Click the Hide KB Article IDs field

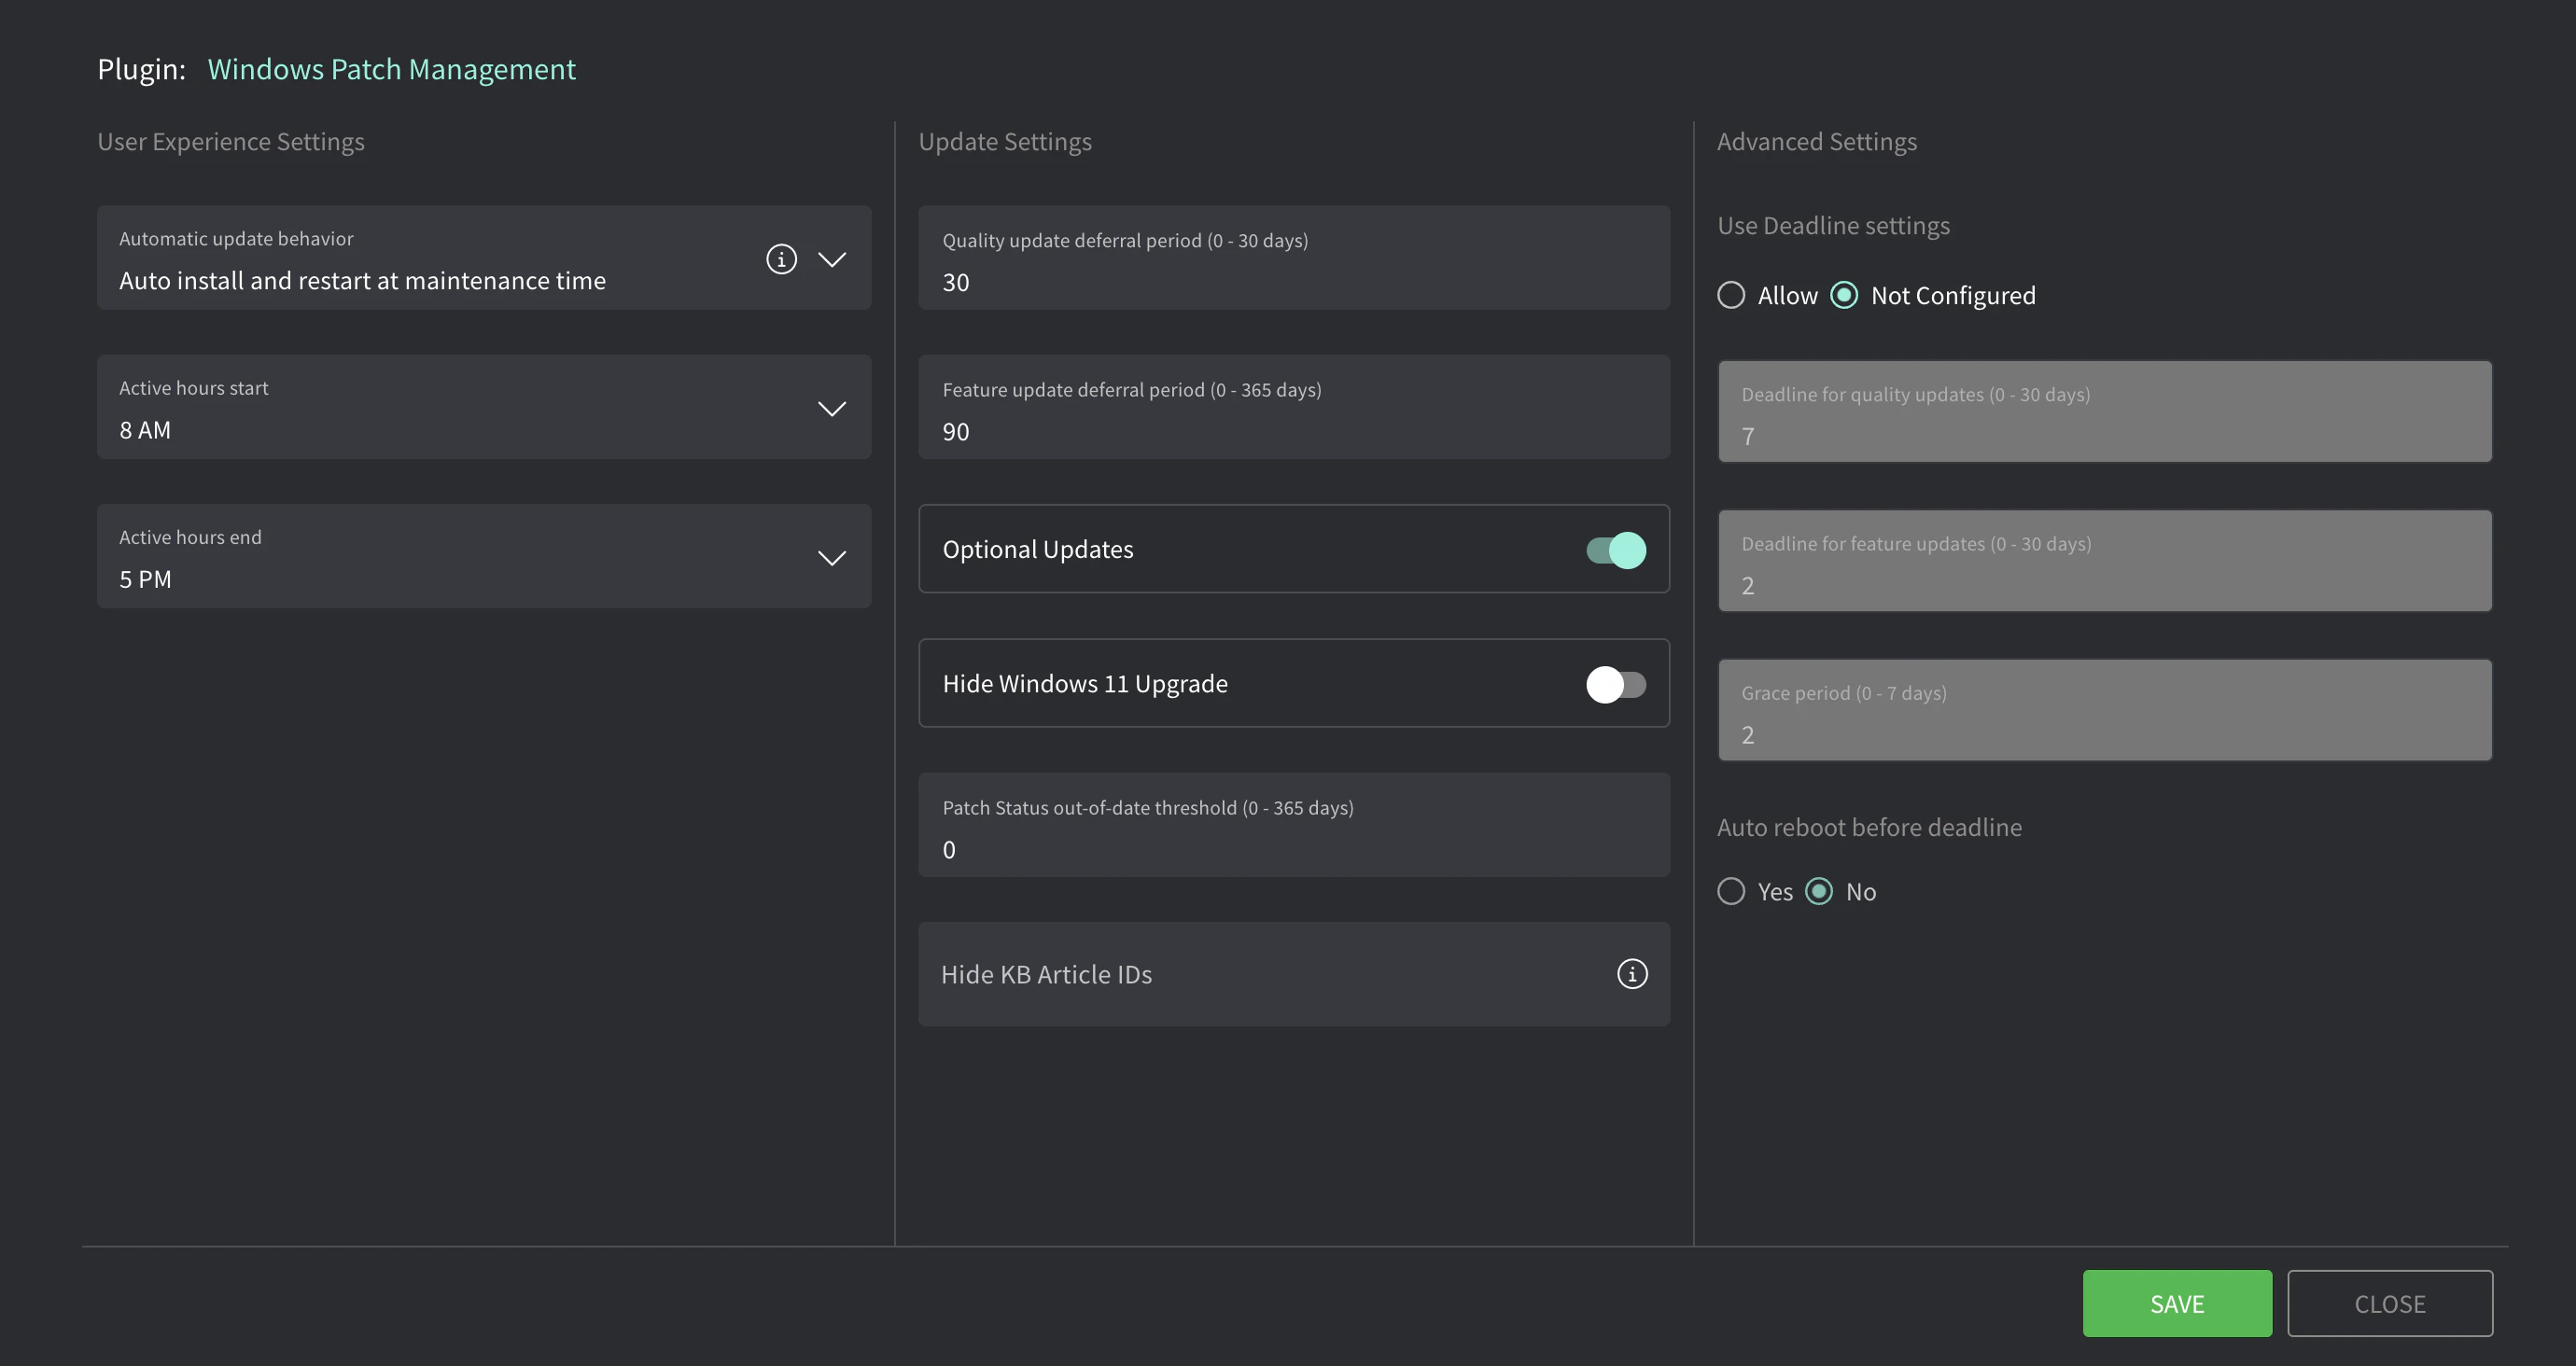click(1260, 974)
